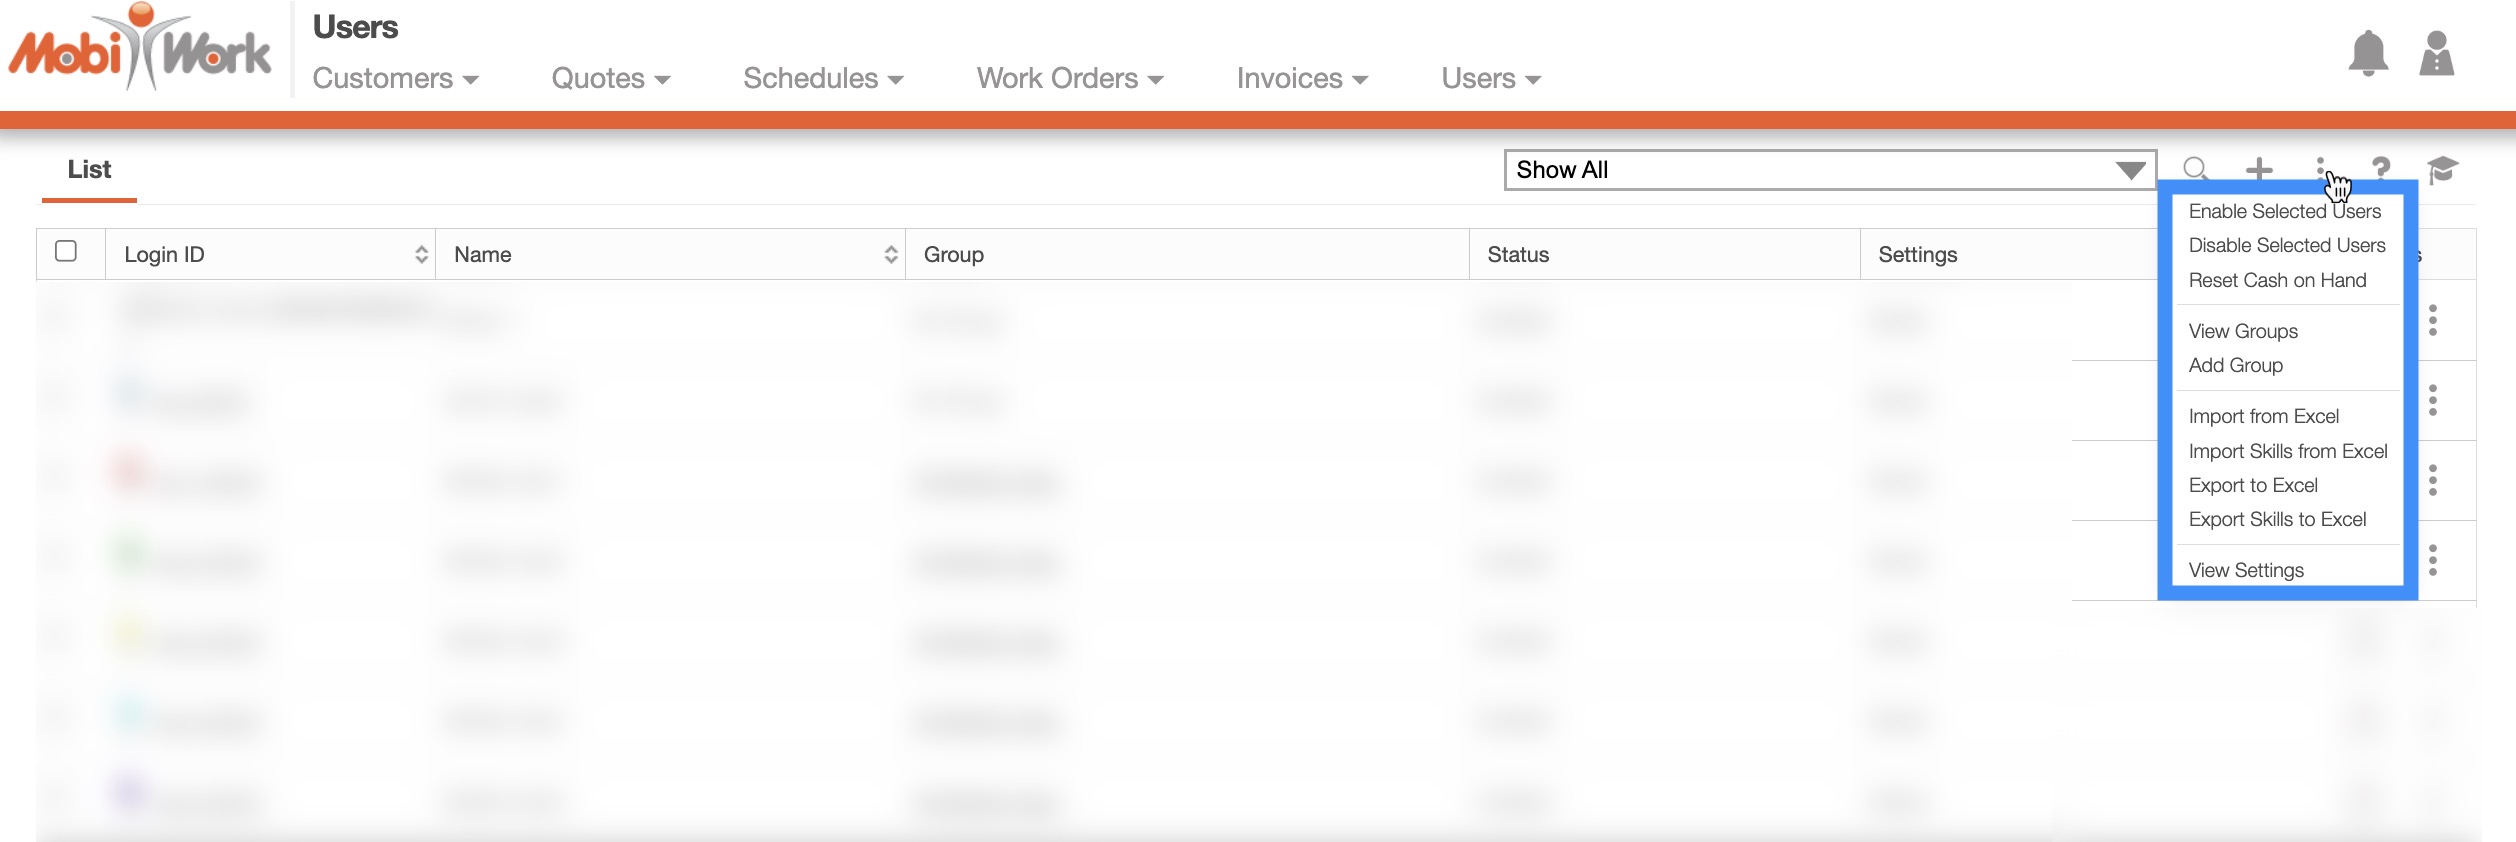
Task: Expand the Work Orders navigation dropdown
Action: (1069, 79)
